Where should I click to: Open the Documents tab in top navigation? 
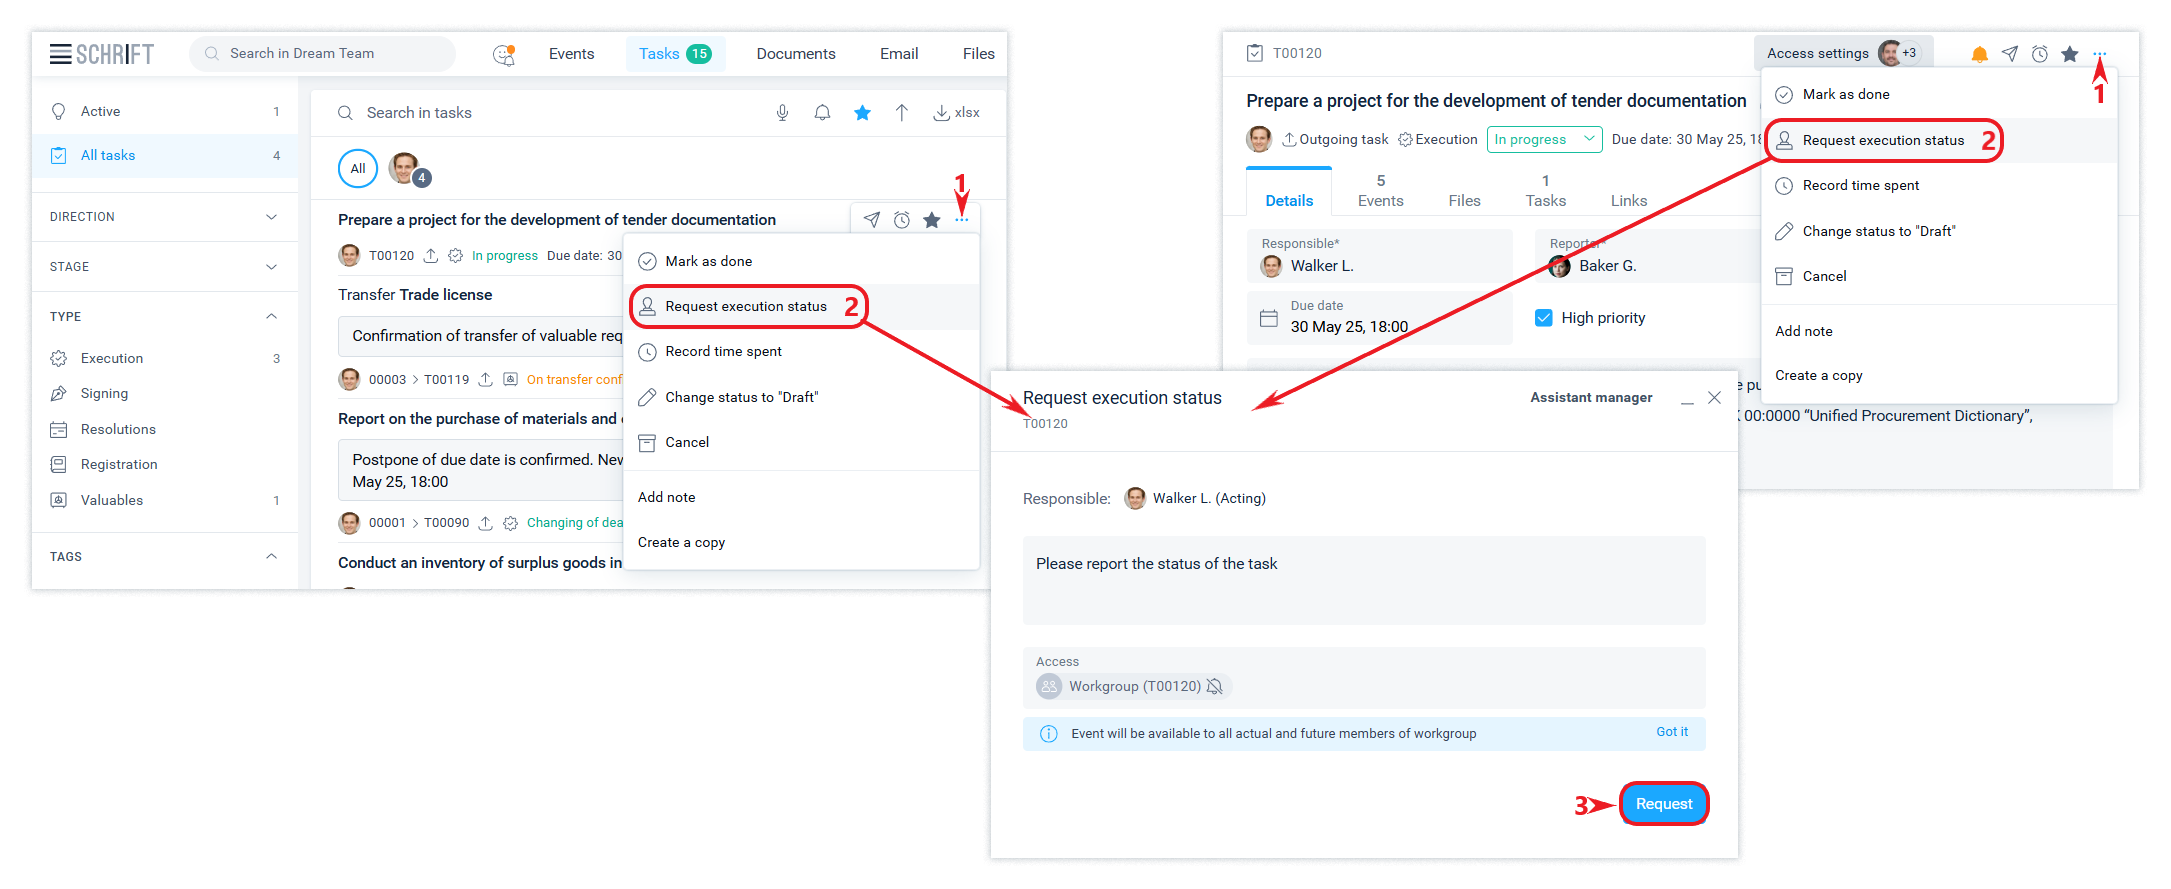[x=795, y=54]
